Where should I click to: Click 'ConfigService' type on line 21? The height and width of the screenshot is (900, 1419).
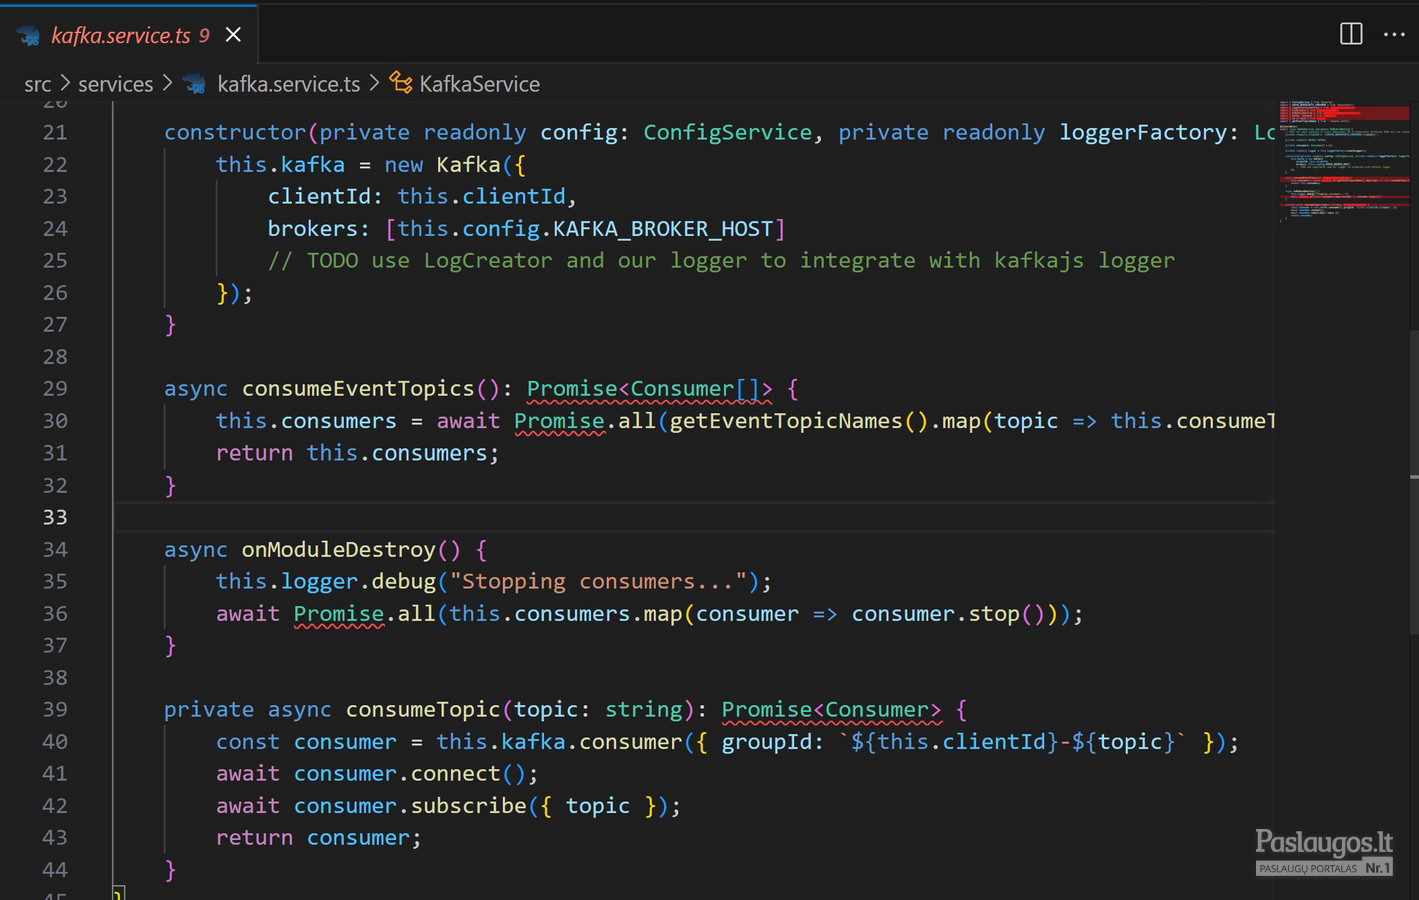(727, 132)
